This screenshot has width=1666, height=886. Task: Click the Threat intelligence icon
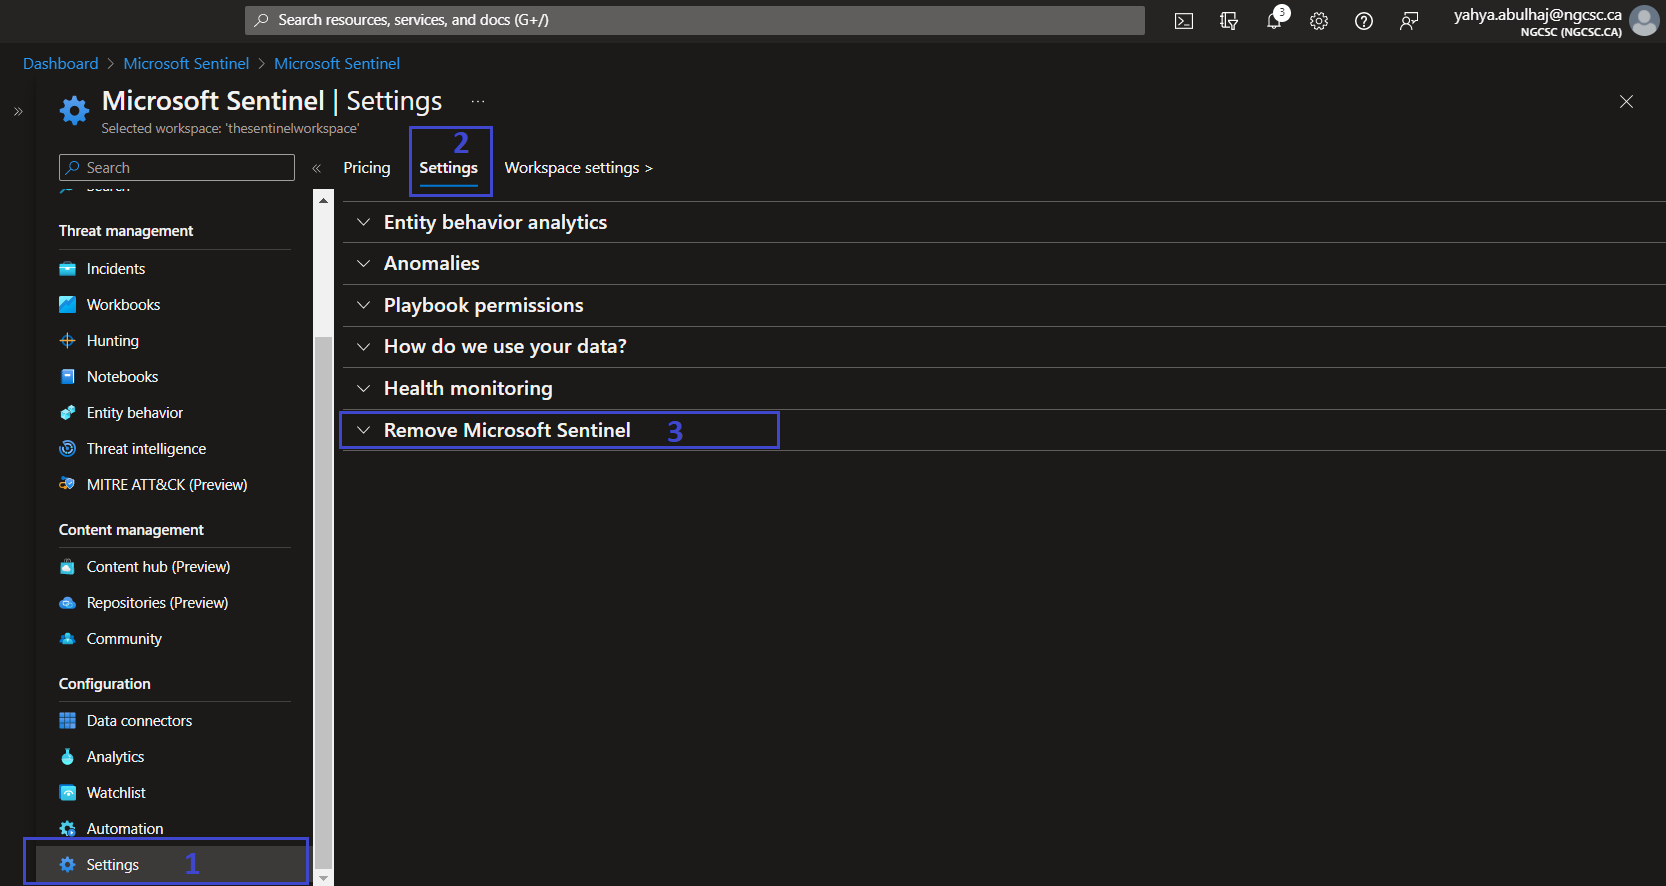tap(67, 449)
